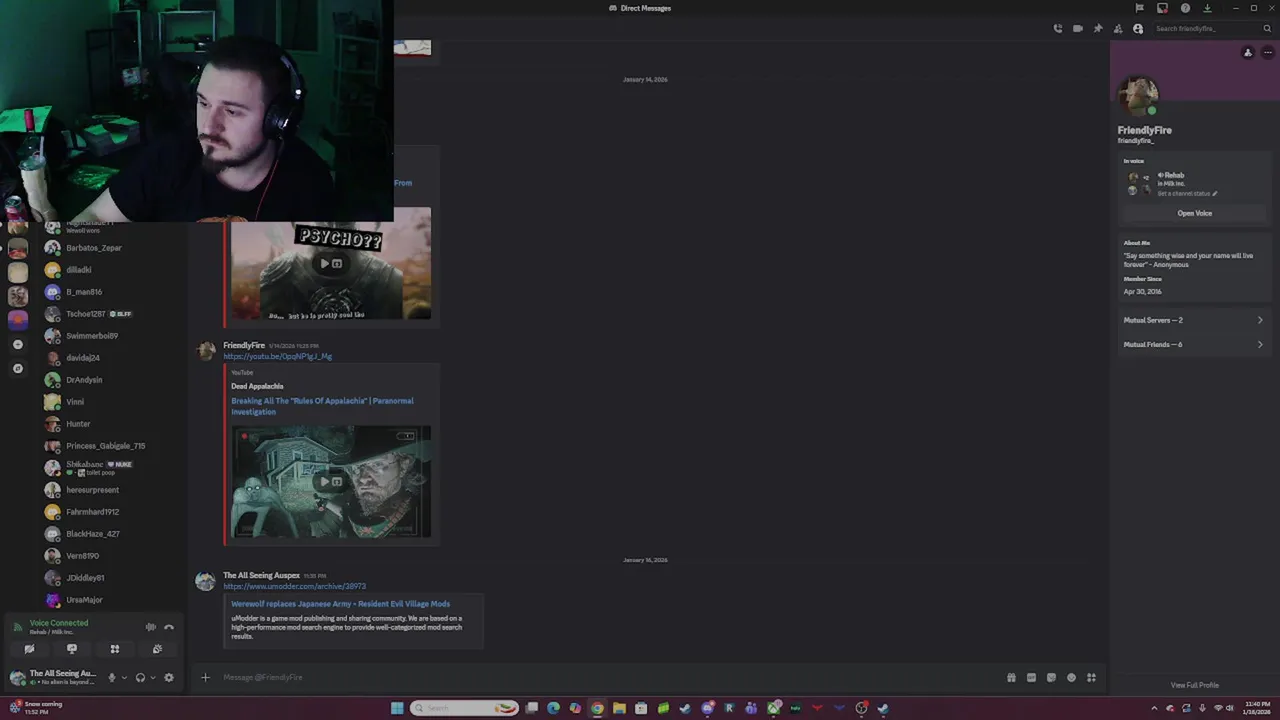Click the flag icon in title bar

click(x=1139, y=8)
